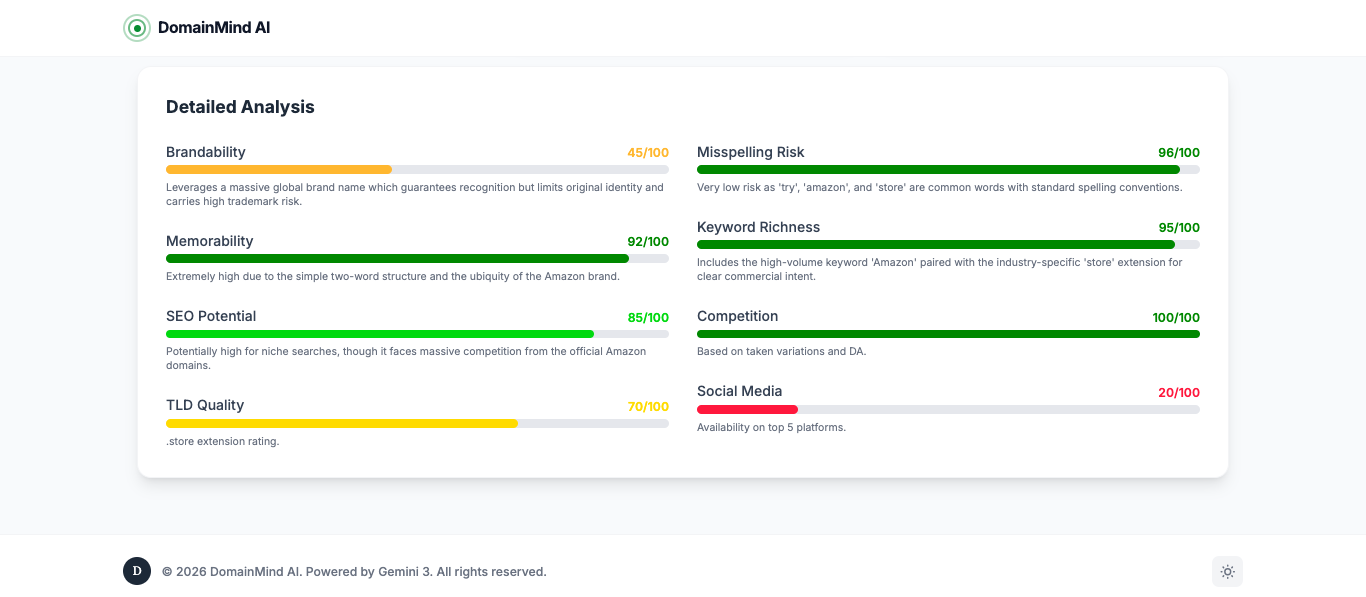Click the Brandability trademark risk description
1366x597 pixels.
tap(415, 194)
